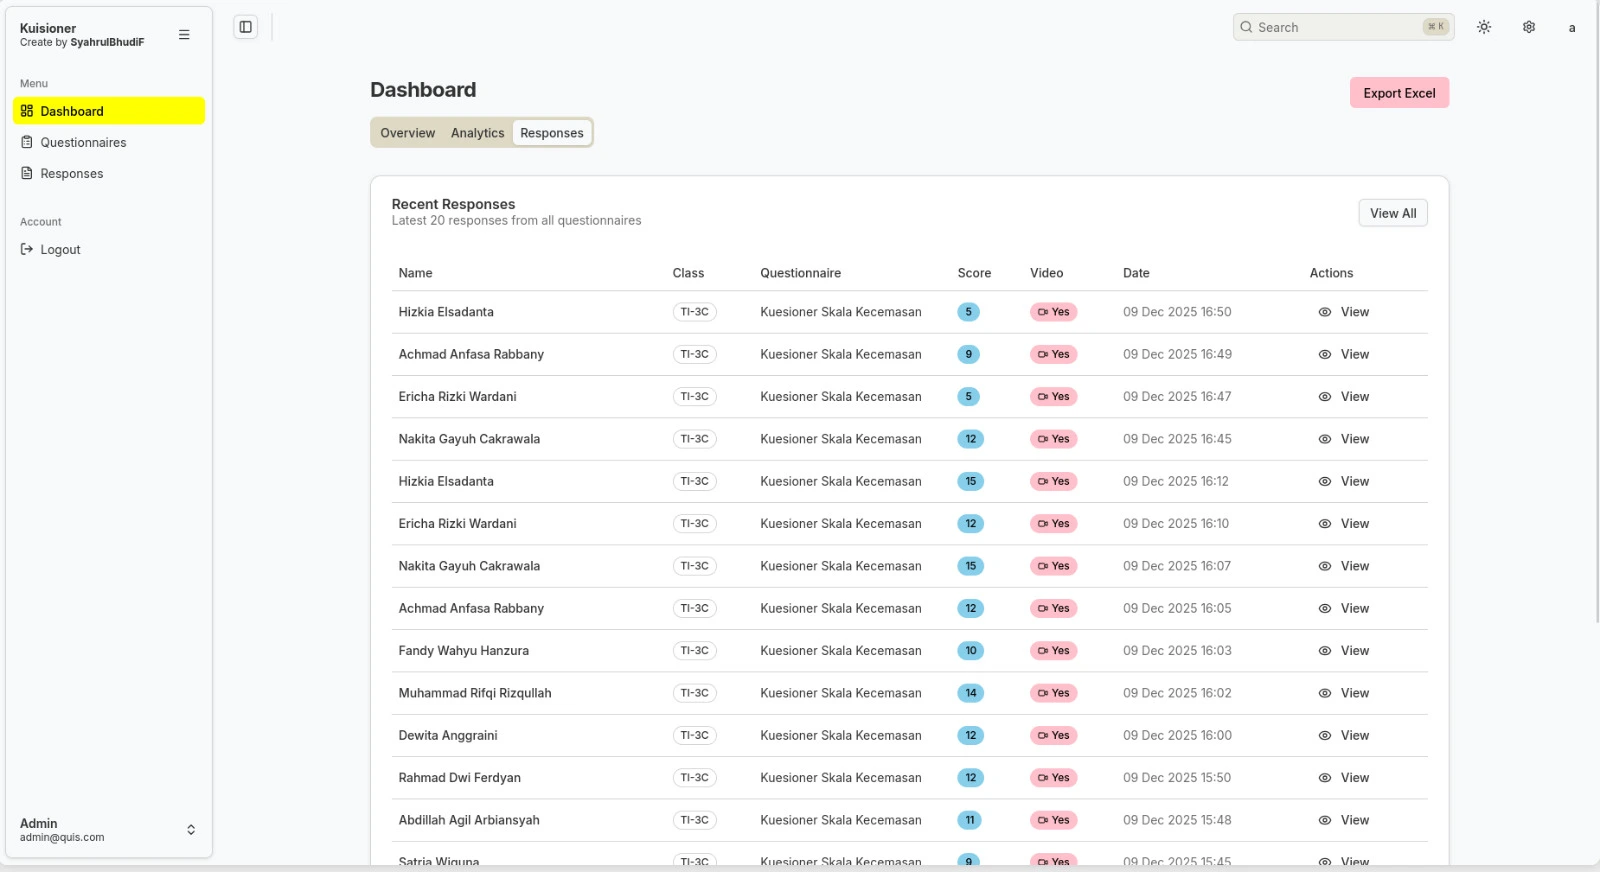This screenshot has height=872, width=1600.
Task: Toggle the light/dark theme sun icon
Action: click(x=1484, y=27)
